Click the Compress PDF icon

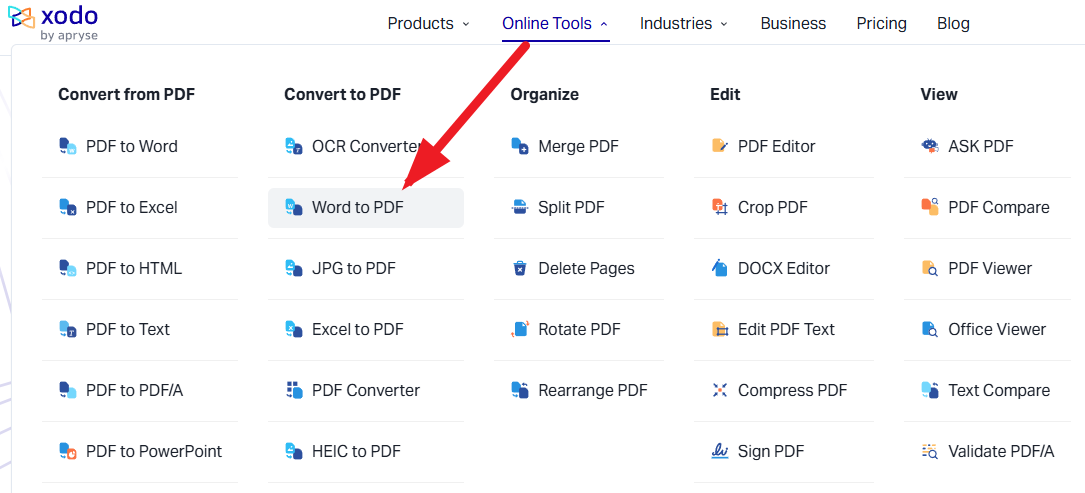tap(720, 390)
